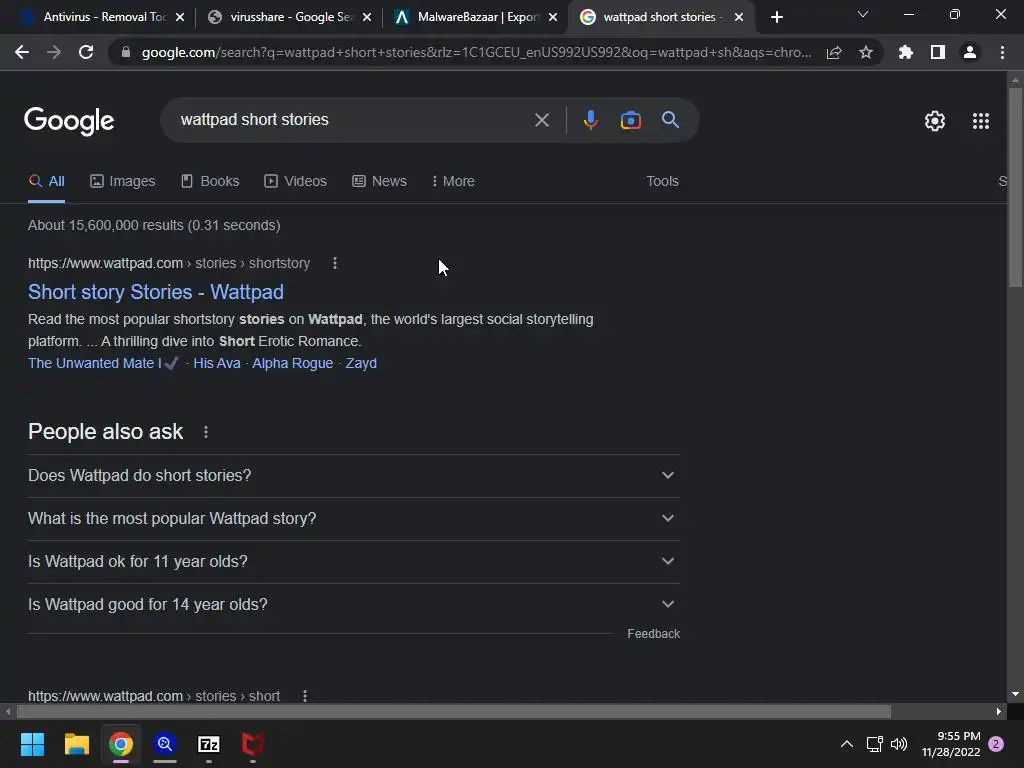Screen dimensions: 1024x768
Task: Start a voice search with the microphone
Action: pos(590,120)
